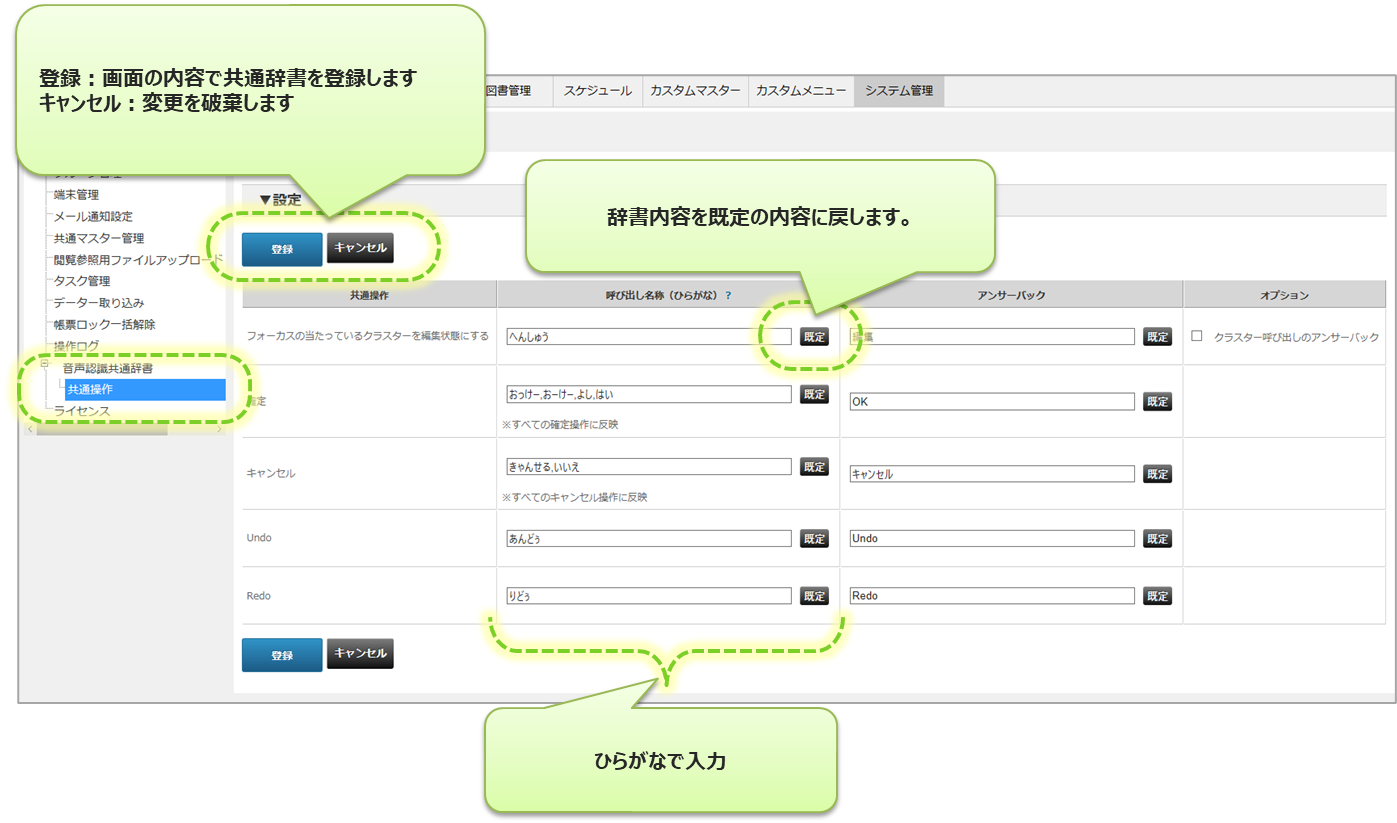Select メール通知設定 in the sidebar
This screenshot has height=823, width=1397.
[x=93, y=217]
